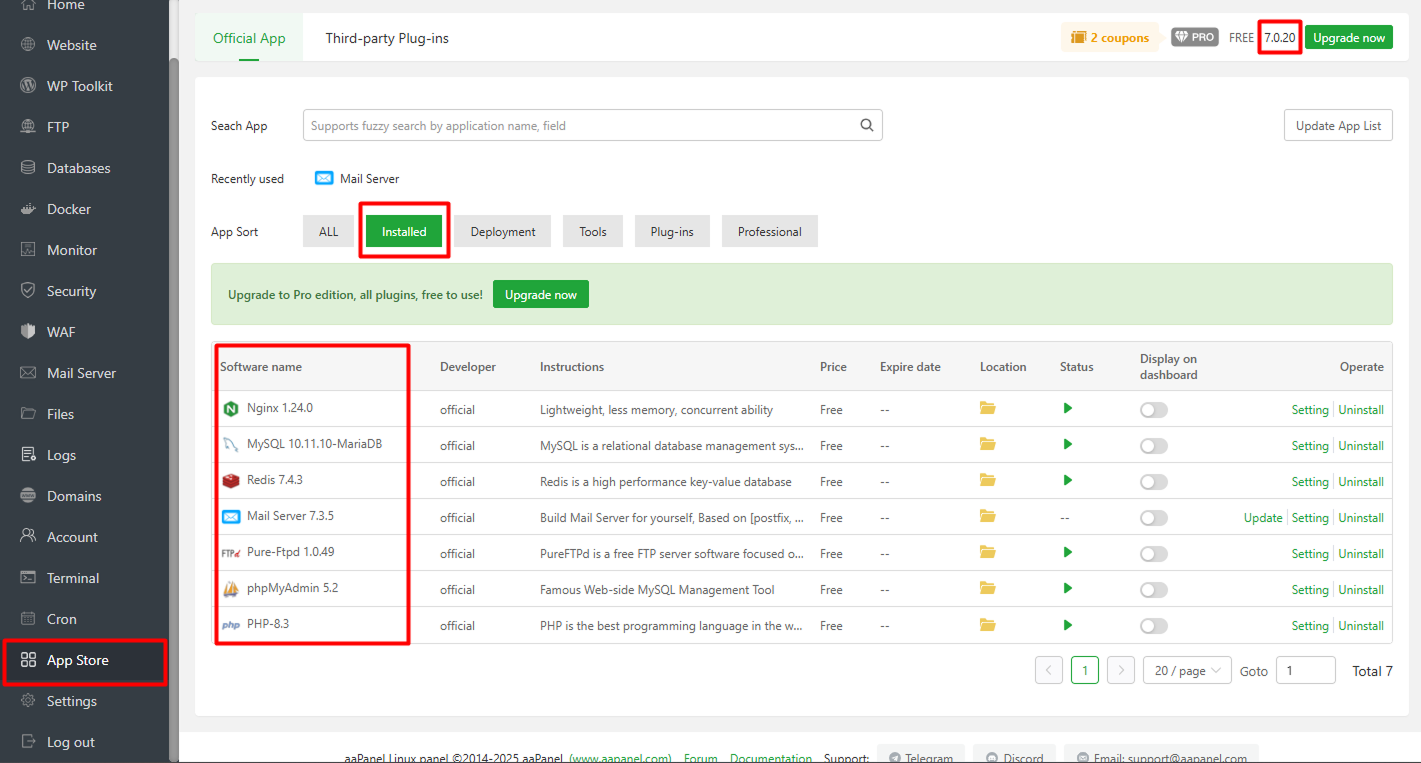Image resolution: width=1421 pixels, height=763 pixels.
Task: Uninstall the Redis application
Action: [x=1361, y=481]
